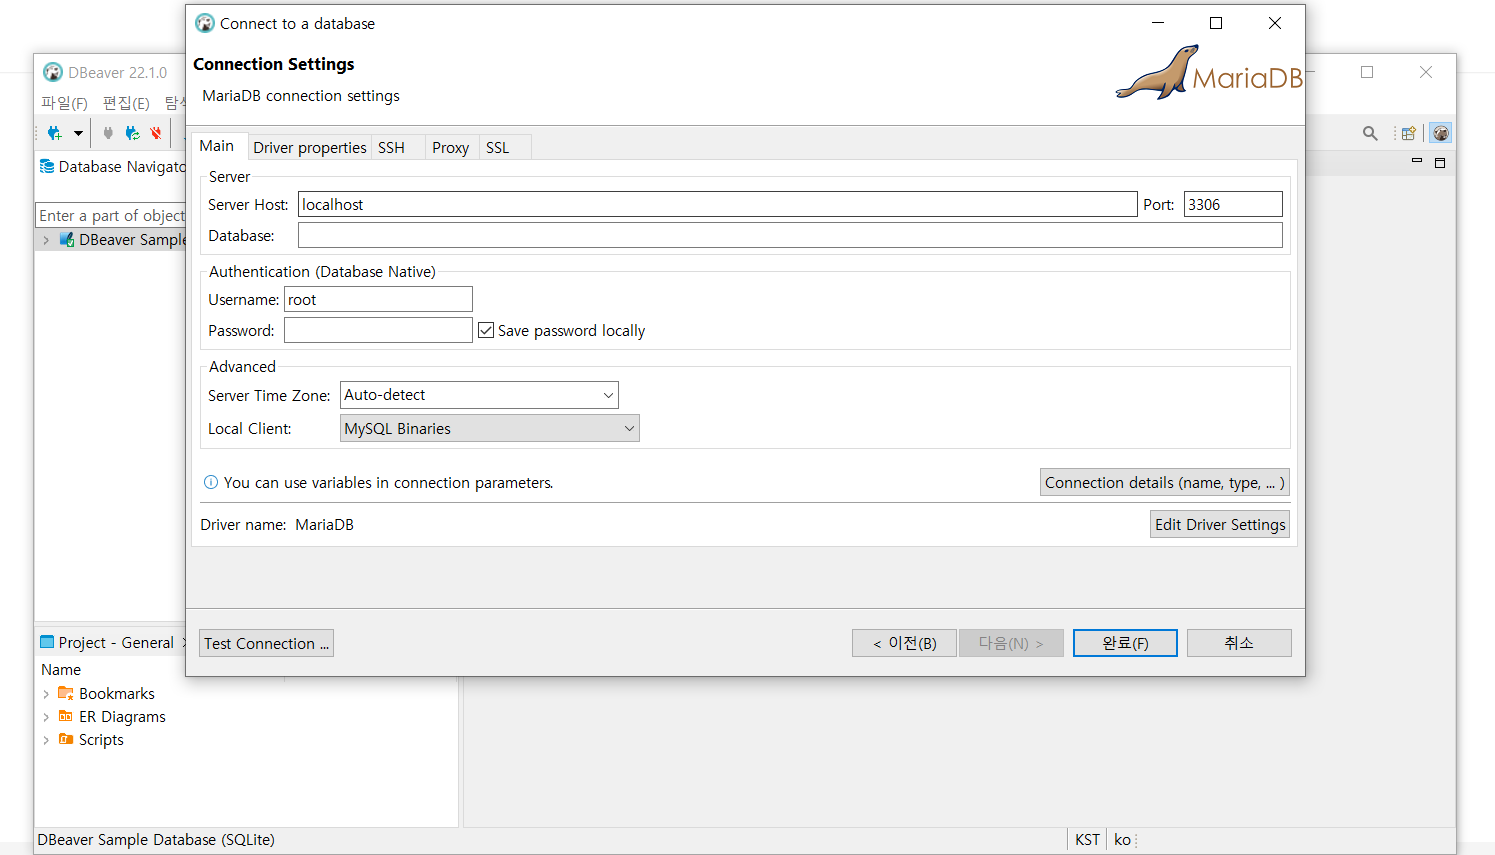
Task: Click the search magnifier icon in DBeaver toolbar
Action: 1370,133
